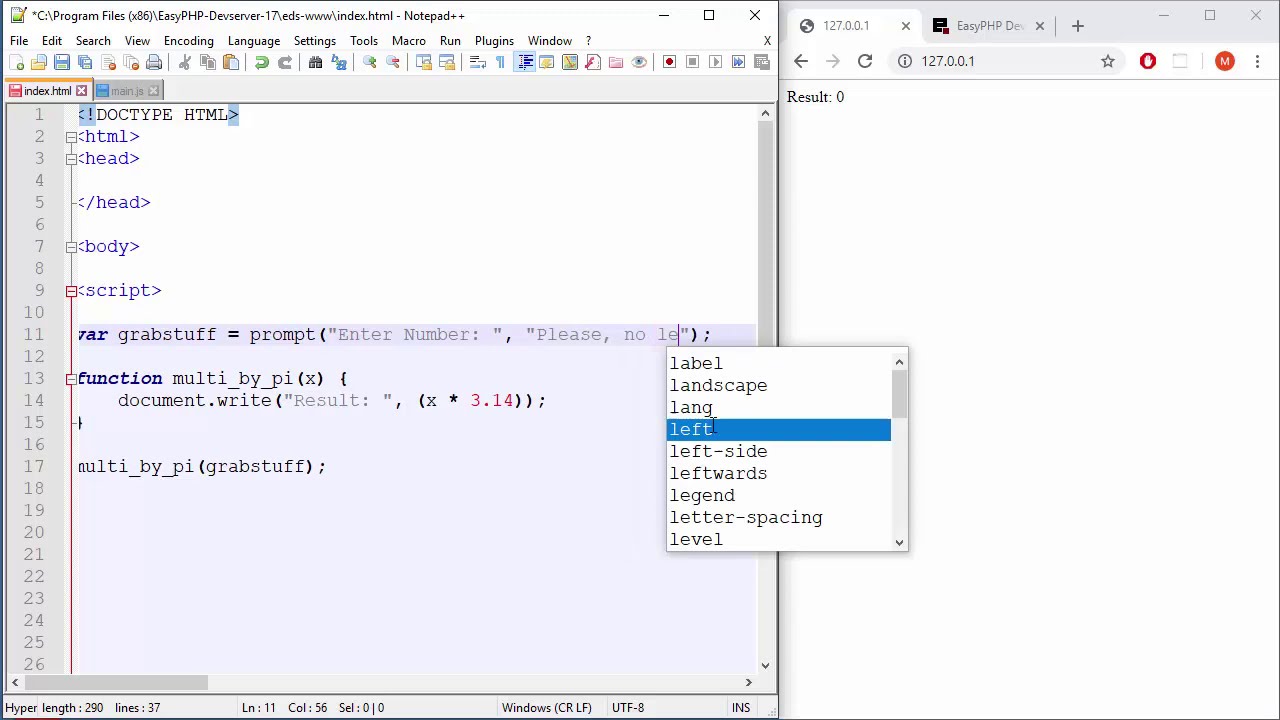Click the Stop recording macro icon
This screenshot has height=720, width=1280.
692,62
